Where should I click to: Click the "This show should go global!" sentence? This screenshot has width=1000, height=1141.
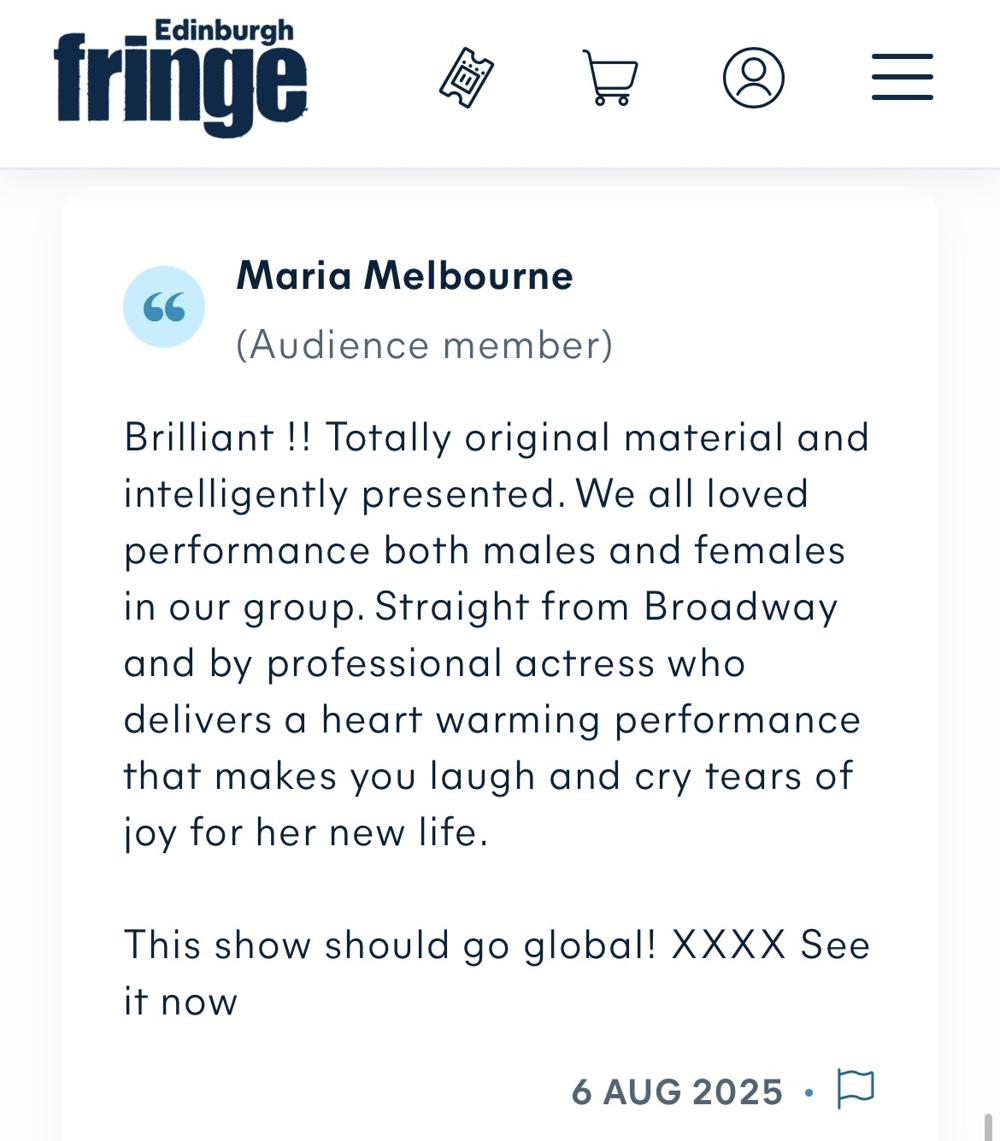coord(390,945)
